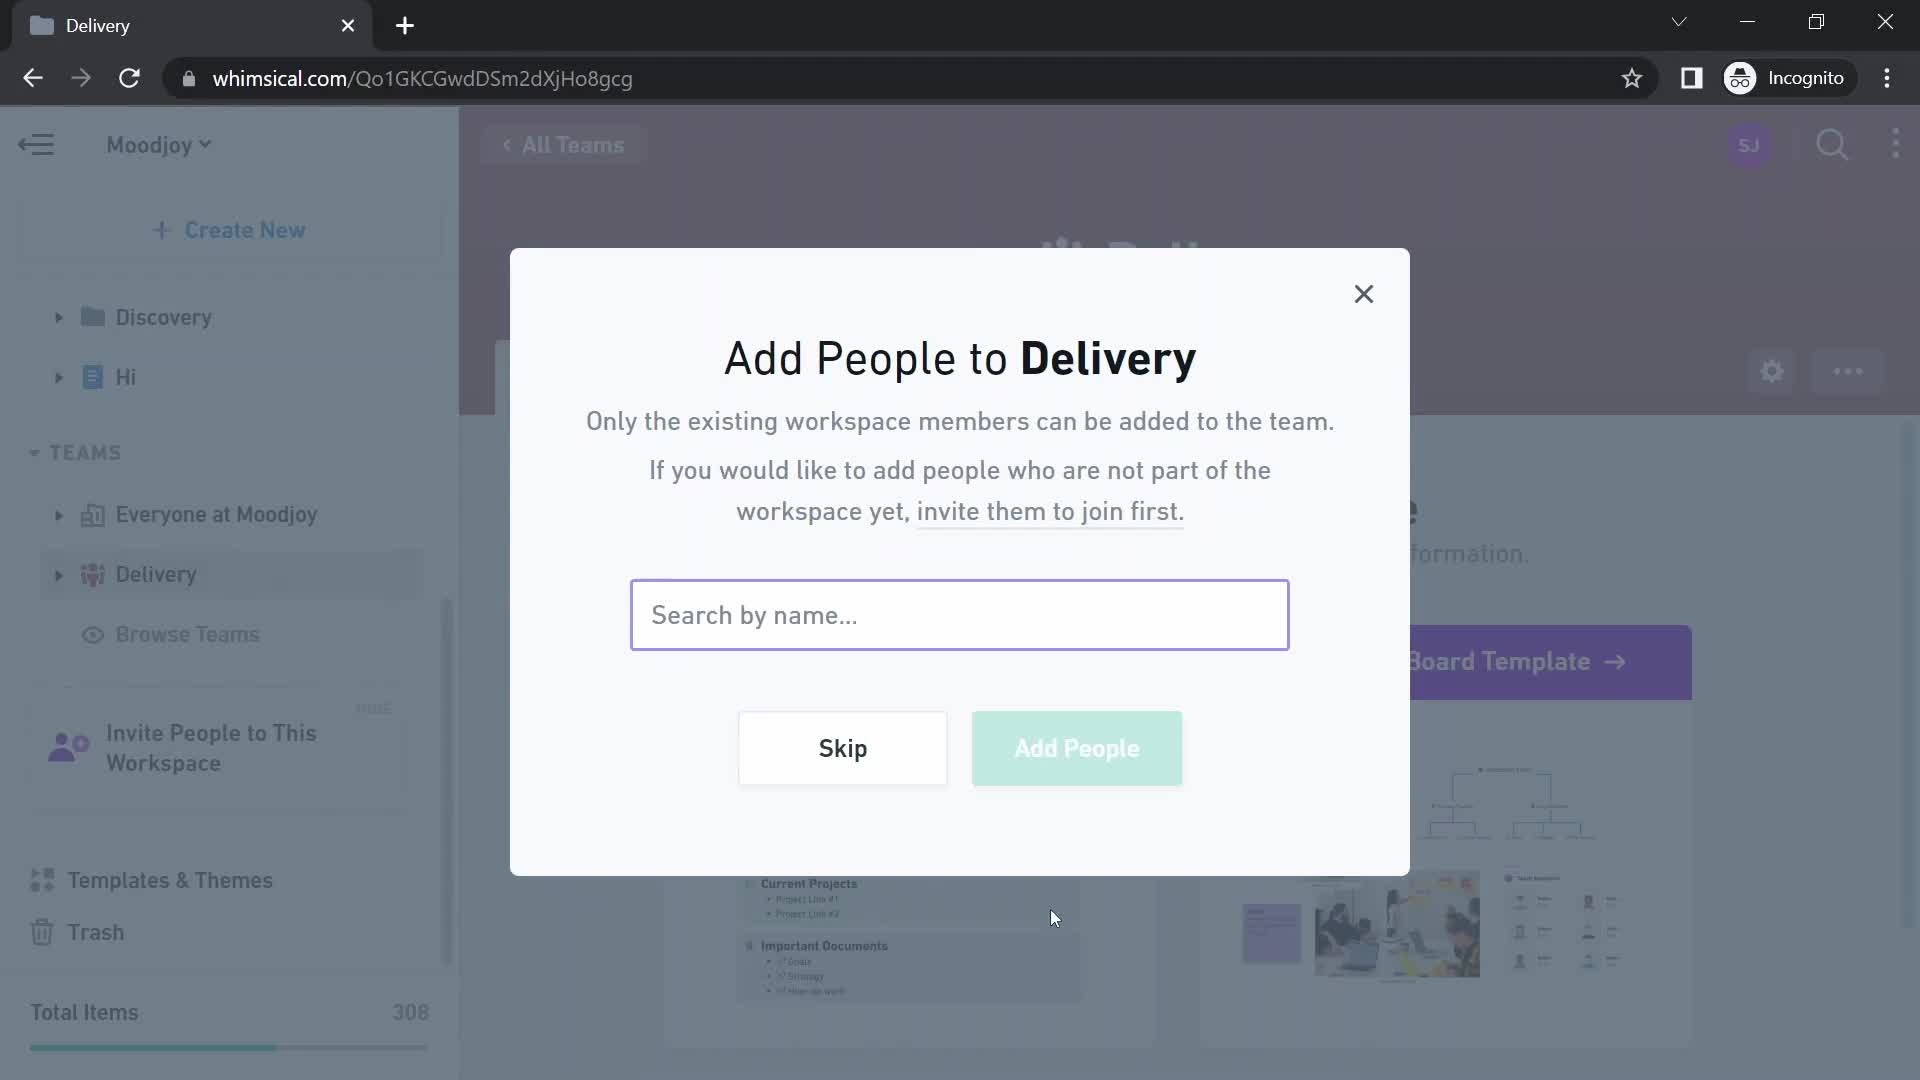The width and height of the screenshot is (1920, 1080).
Task: Click the Search by name input field
Action: point(960,613)
